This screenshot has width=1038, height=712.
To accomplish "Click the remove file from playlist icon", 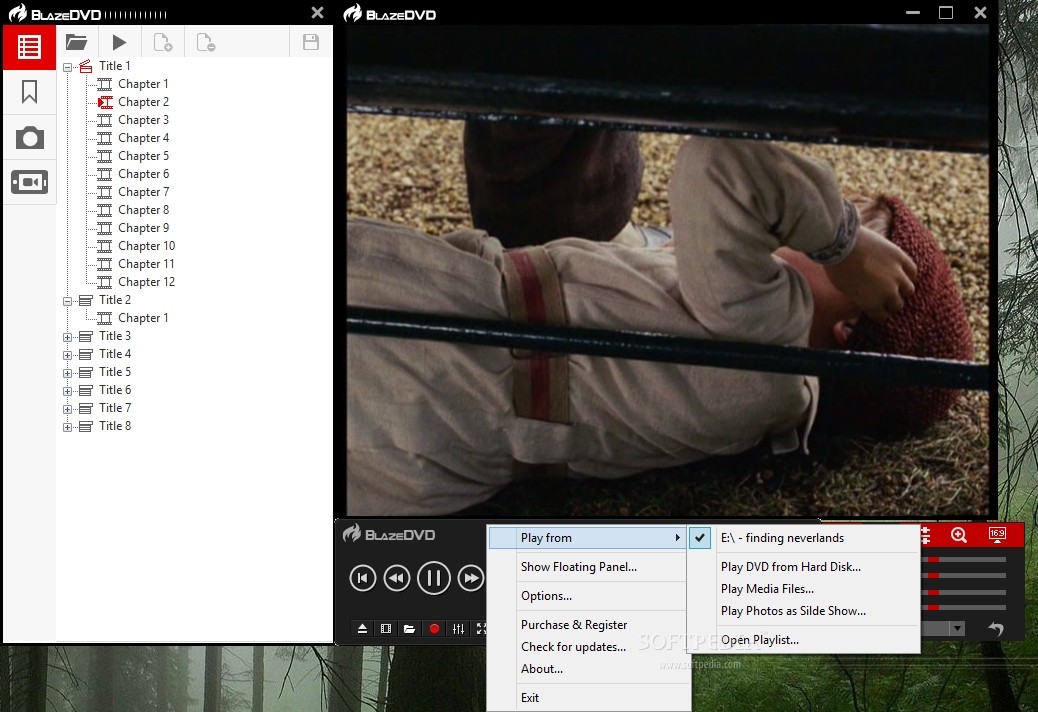I will click(206, 42).
